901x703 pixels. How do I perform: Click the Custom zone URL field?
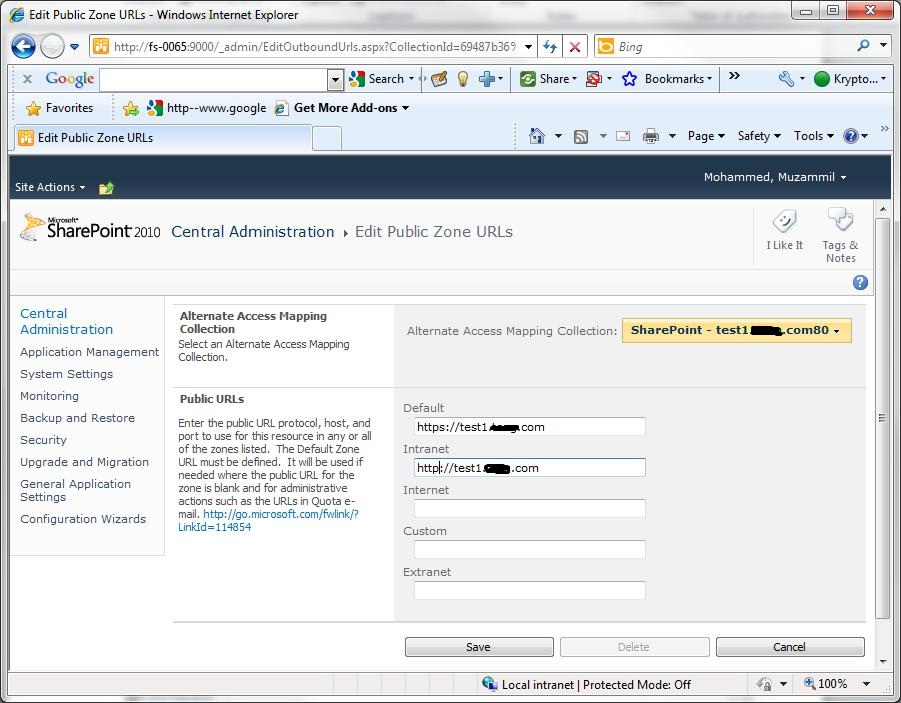[529, 550]
